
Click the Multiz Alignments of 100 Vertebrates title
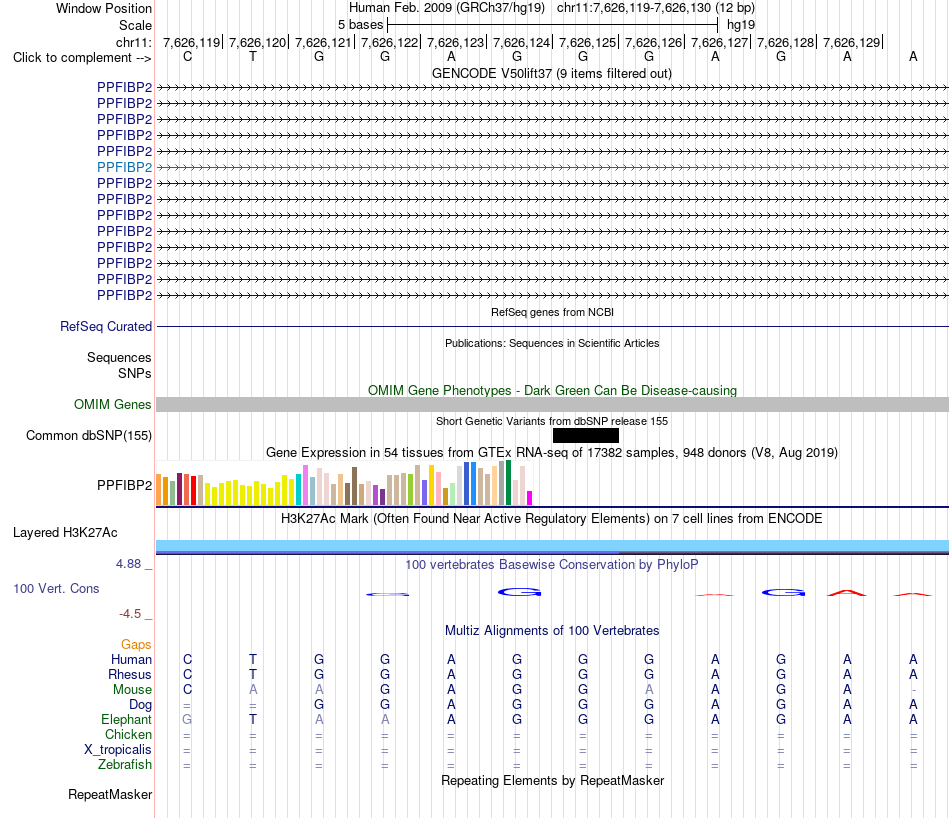[x=552, y=631]
